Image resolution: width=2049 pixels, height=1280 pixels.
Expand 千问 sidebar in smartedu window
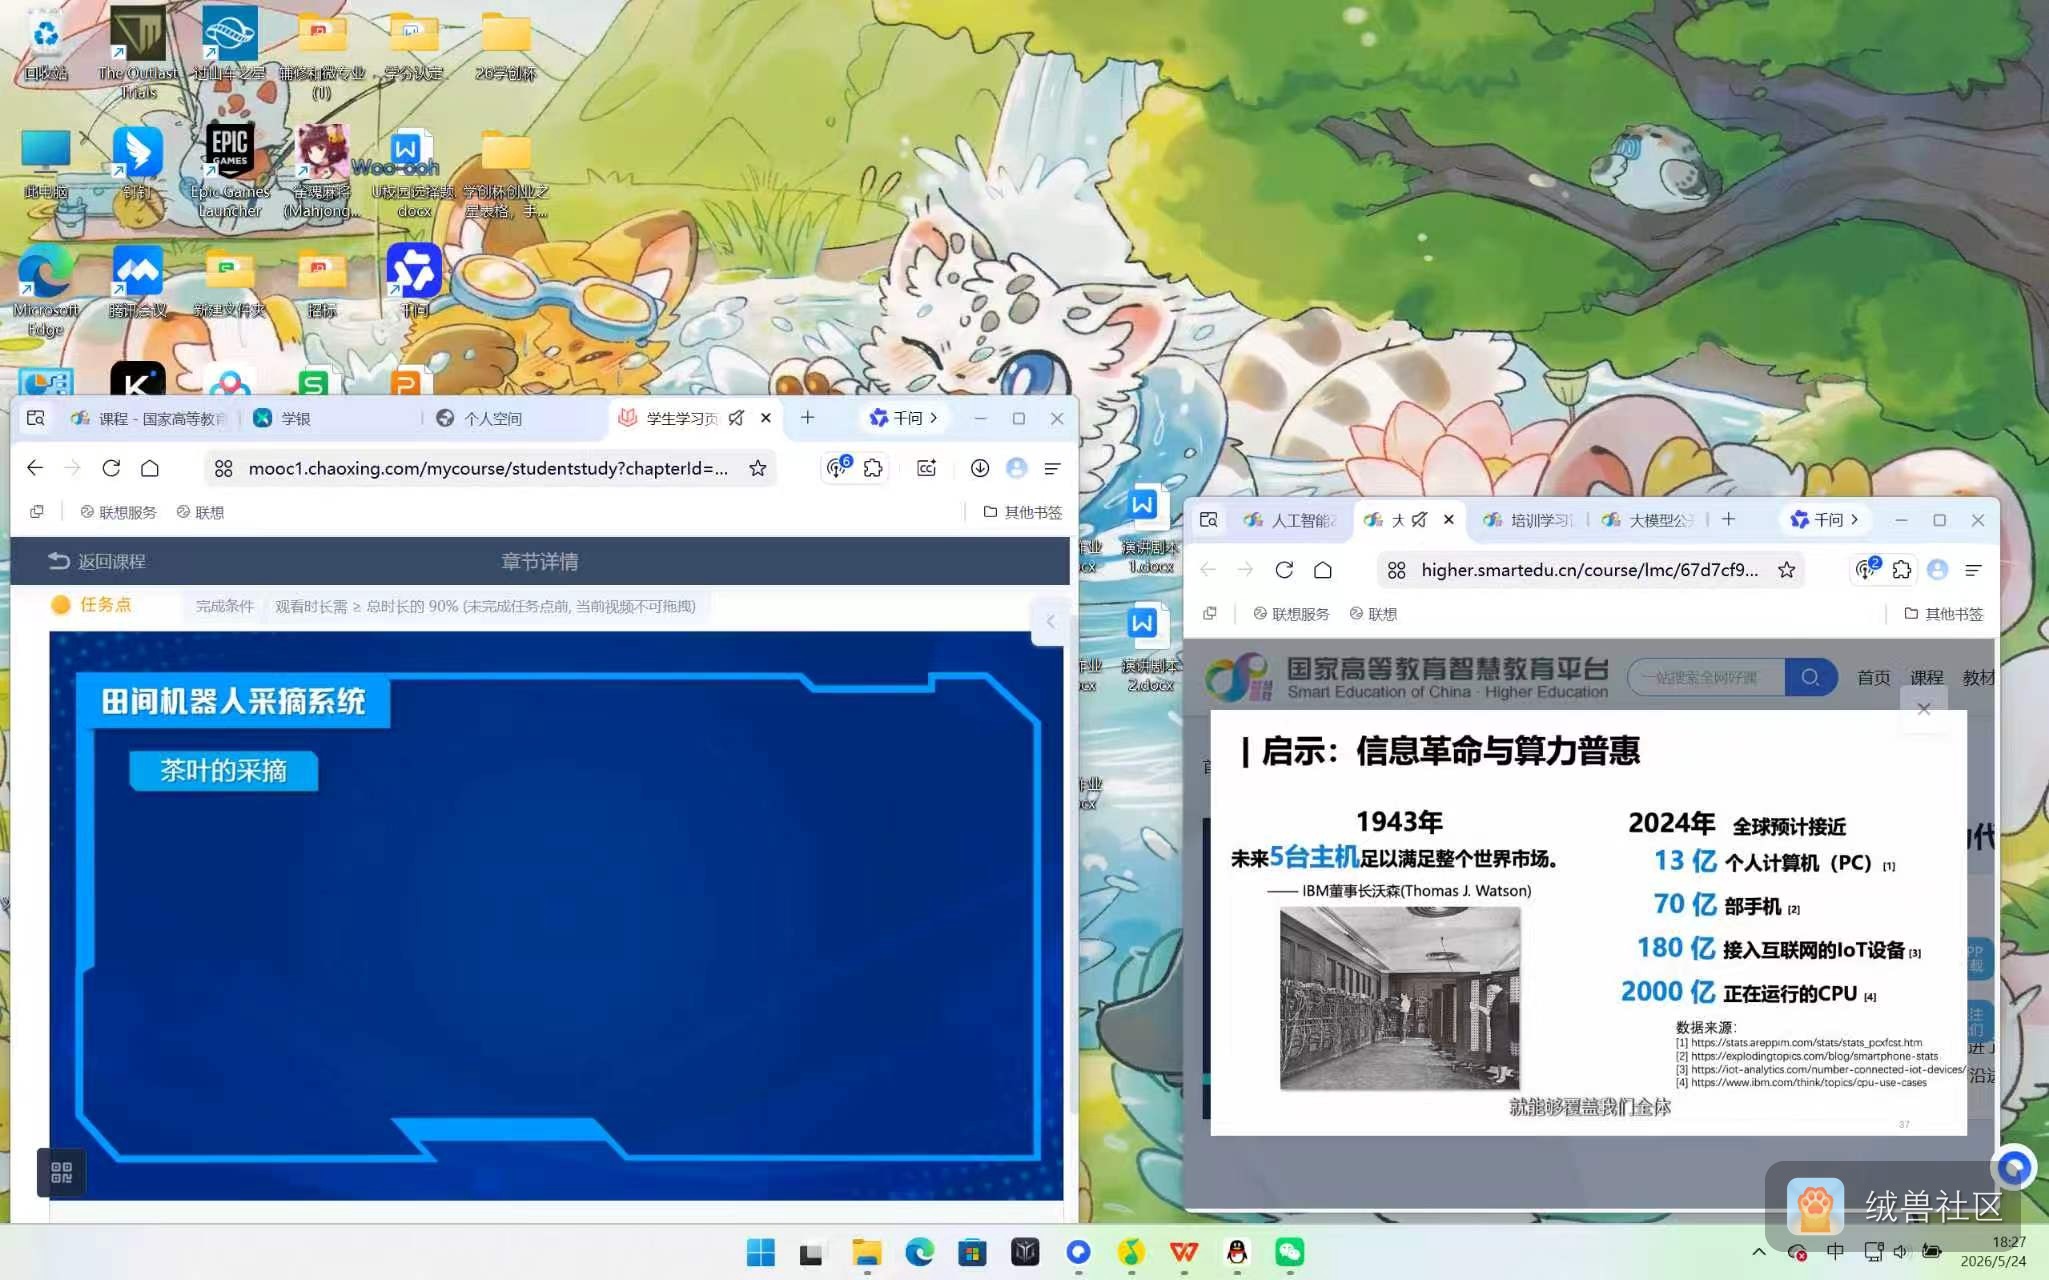[x=1824, y=520]
